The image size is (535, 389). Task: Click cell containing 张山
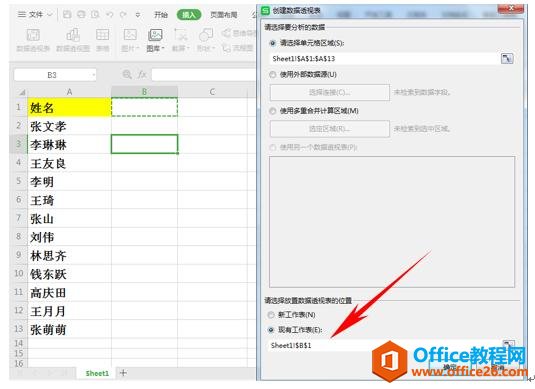tap(69, 218)
